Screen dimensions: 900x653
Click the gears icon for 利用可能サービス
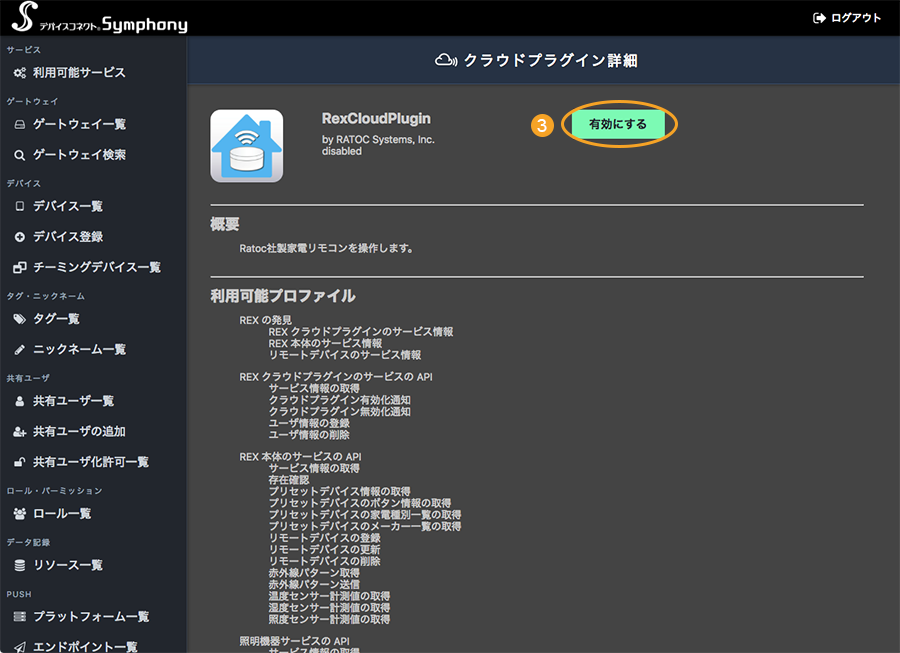[20, 73]
